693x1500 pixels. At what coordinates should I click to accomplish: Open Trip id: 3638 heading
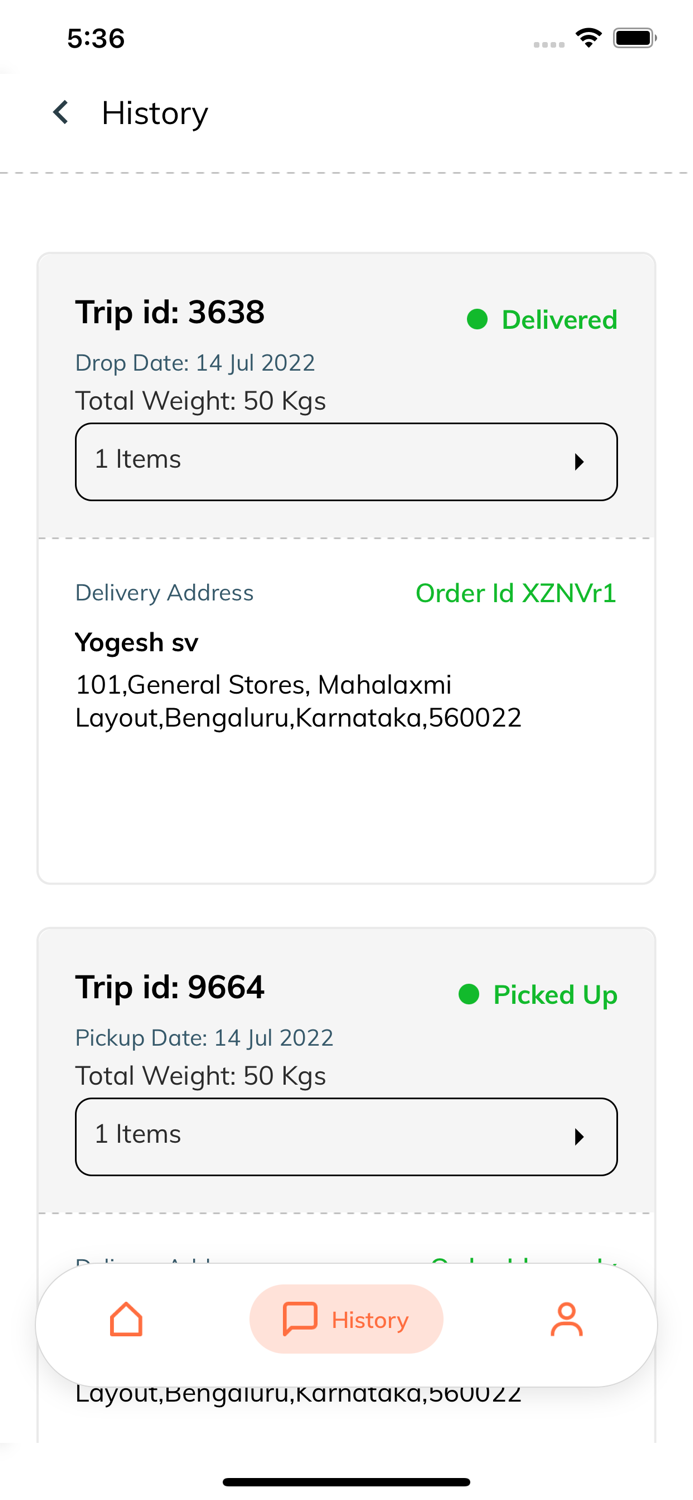pos(170,312)
